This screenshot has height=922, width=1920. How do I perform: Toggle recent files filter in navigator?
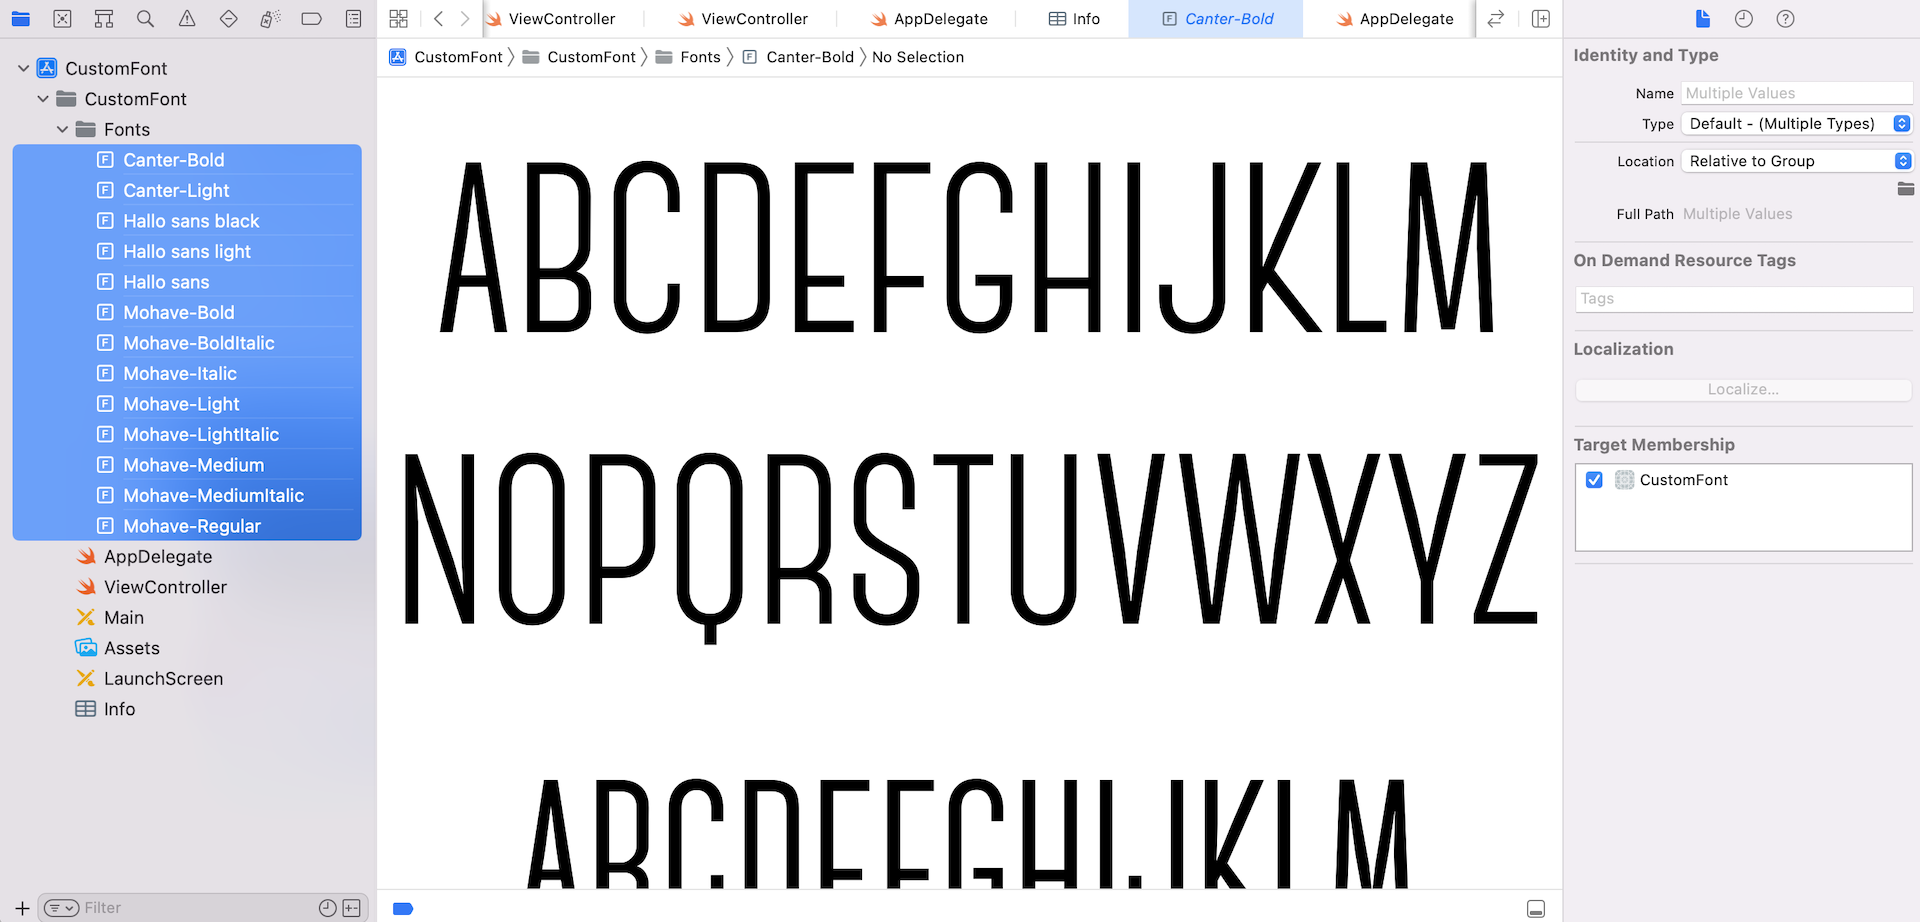coord(327,908)
